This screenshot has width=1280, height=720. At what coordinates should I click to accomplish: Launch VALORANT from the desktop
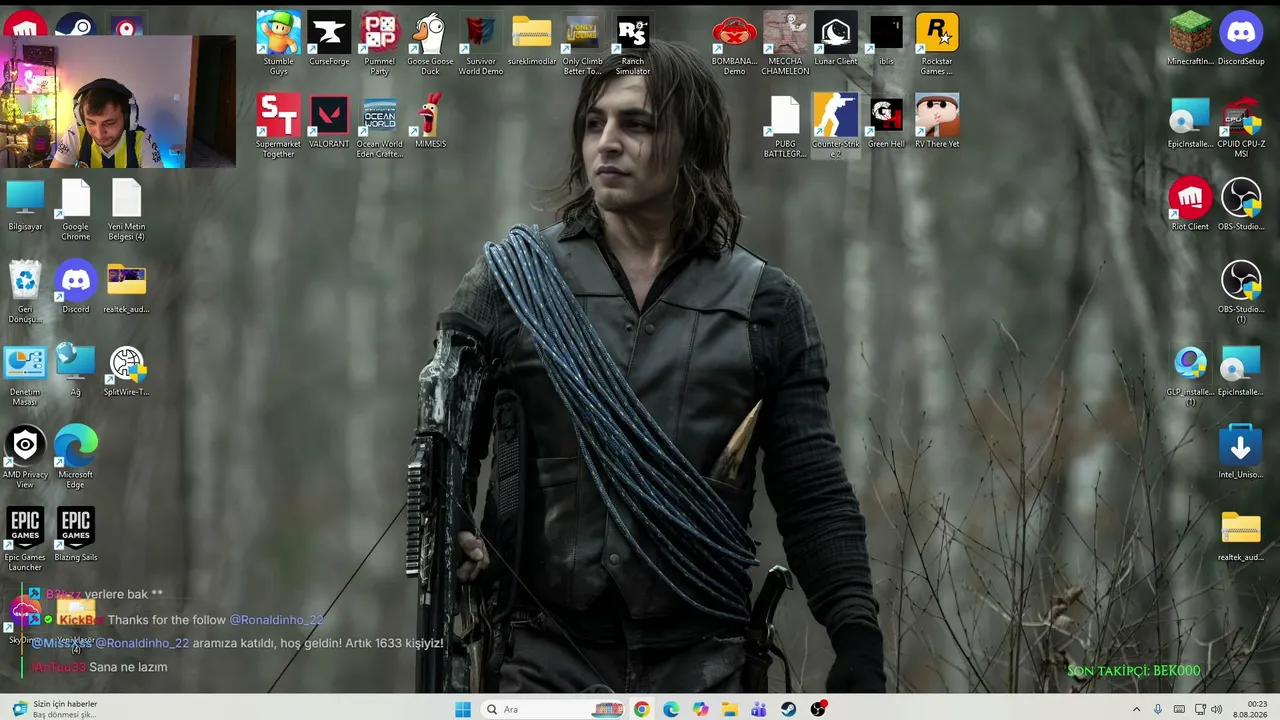coord(329,122)
